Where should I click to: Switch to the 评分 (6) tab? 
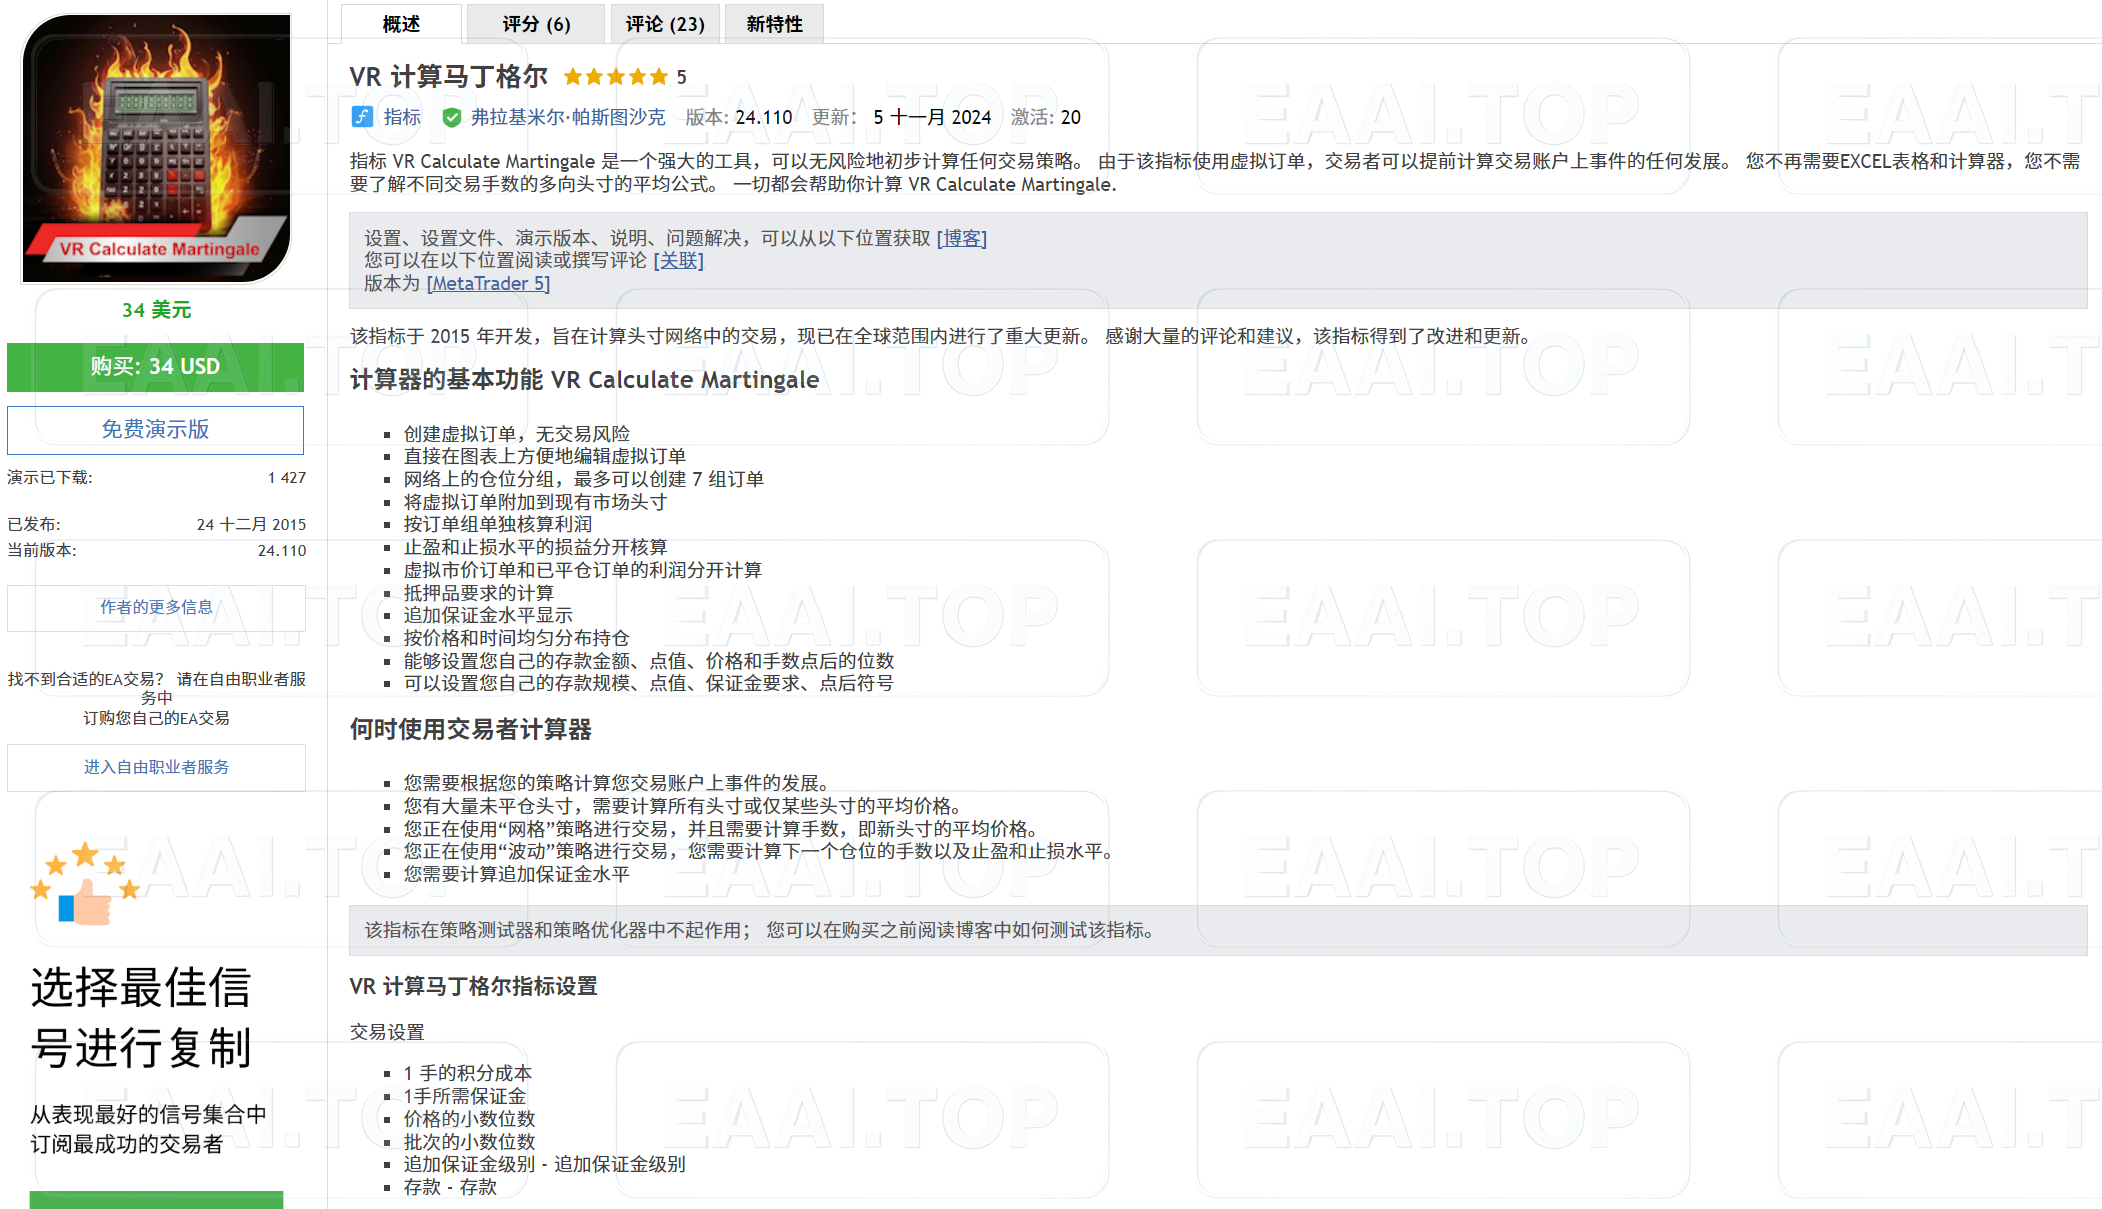click(x=535, y=23)
